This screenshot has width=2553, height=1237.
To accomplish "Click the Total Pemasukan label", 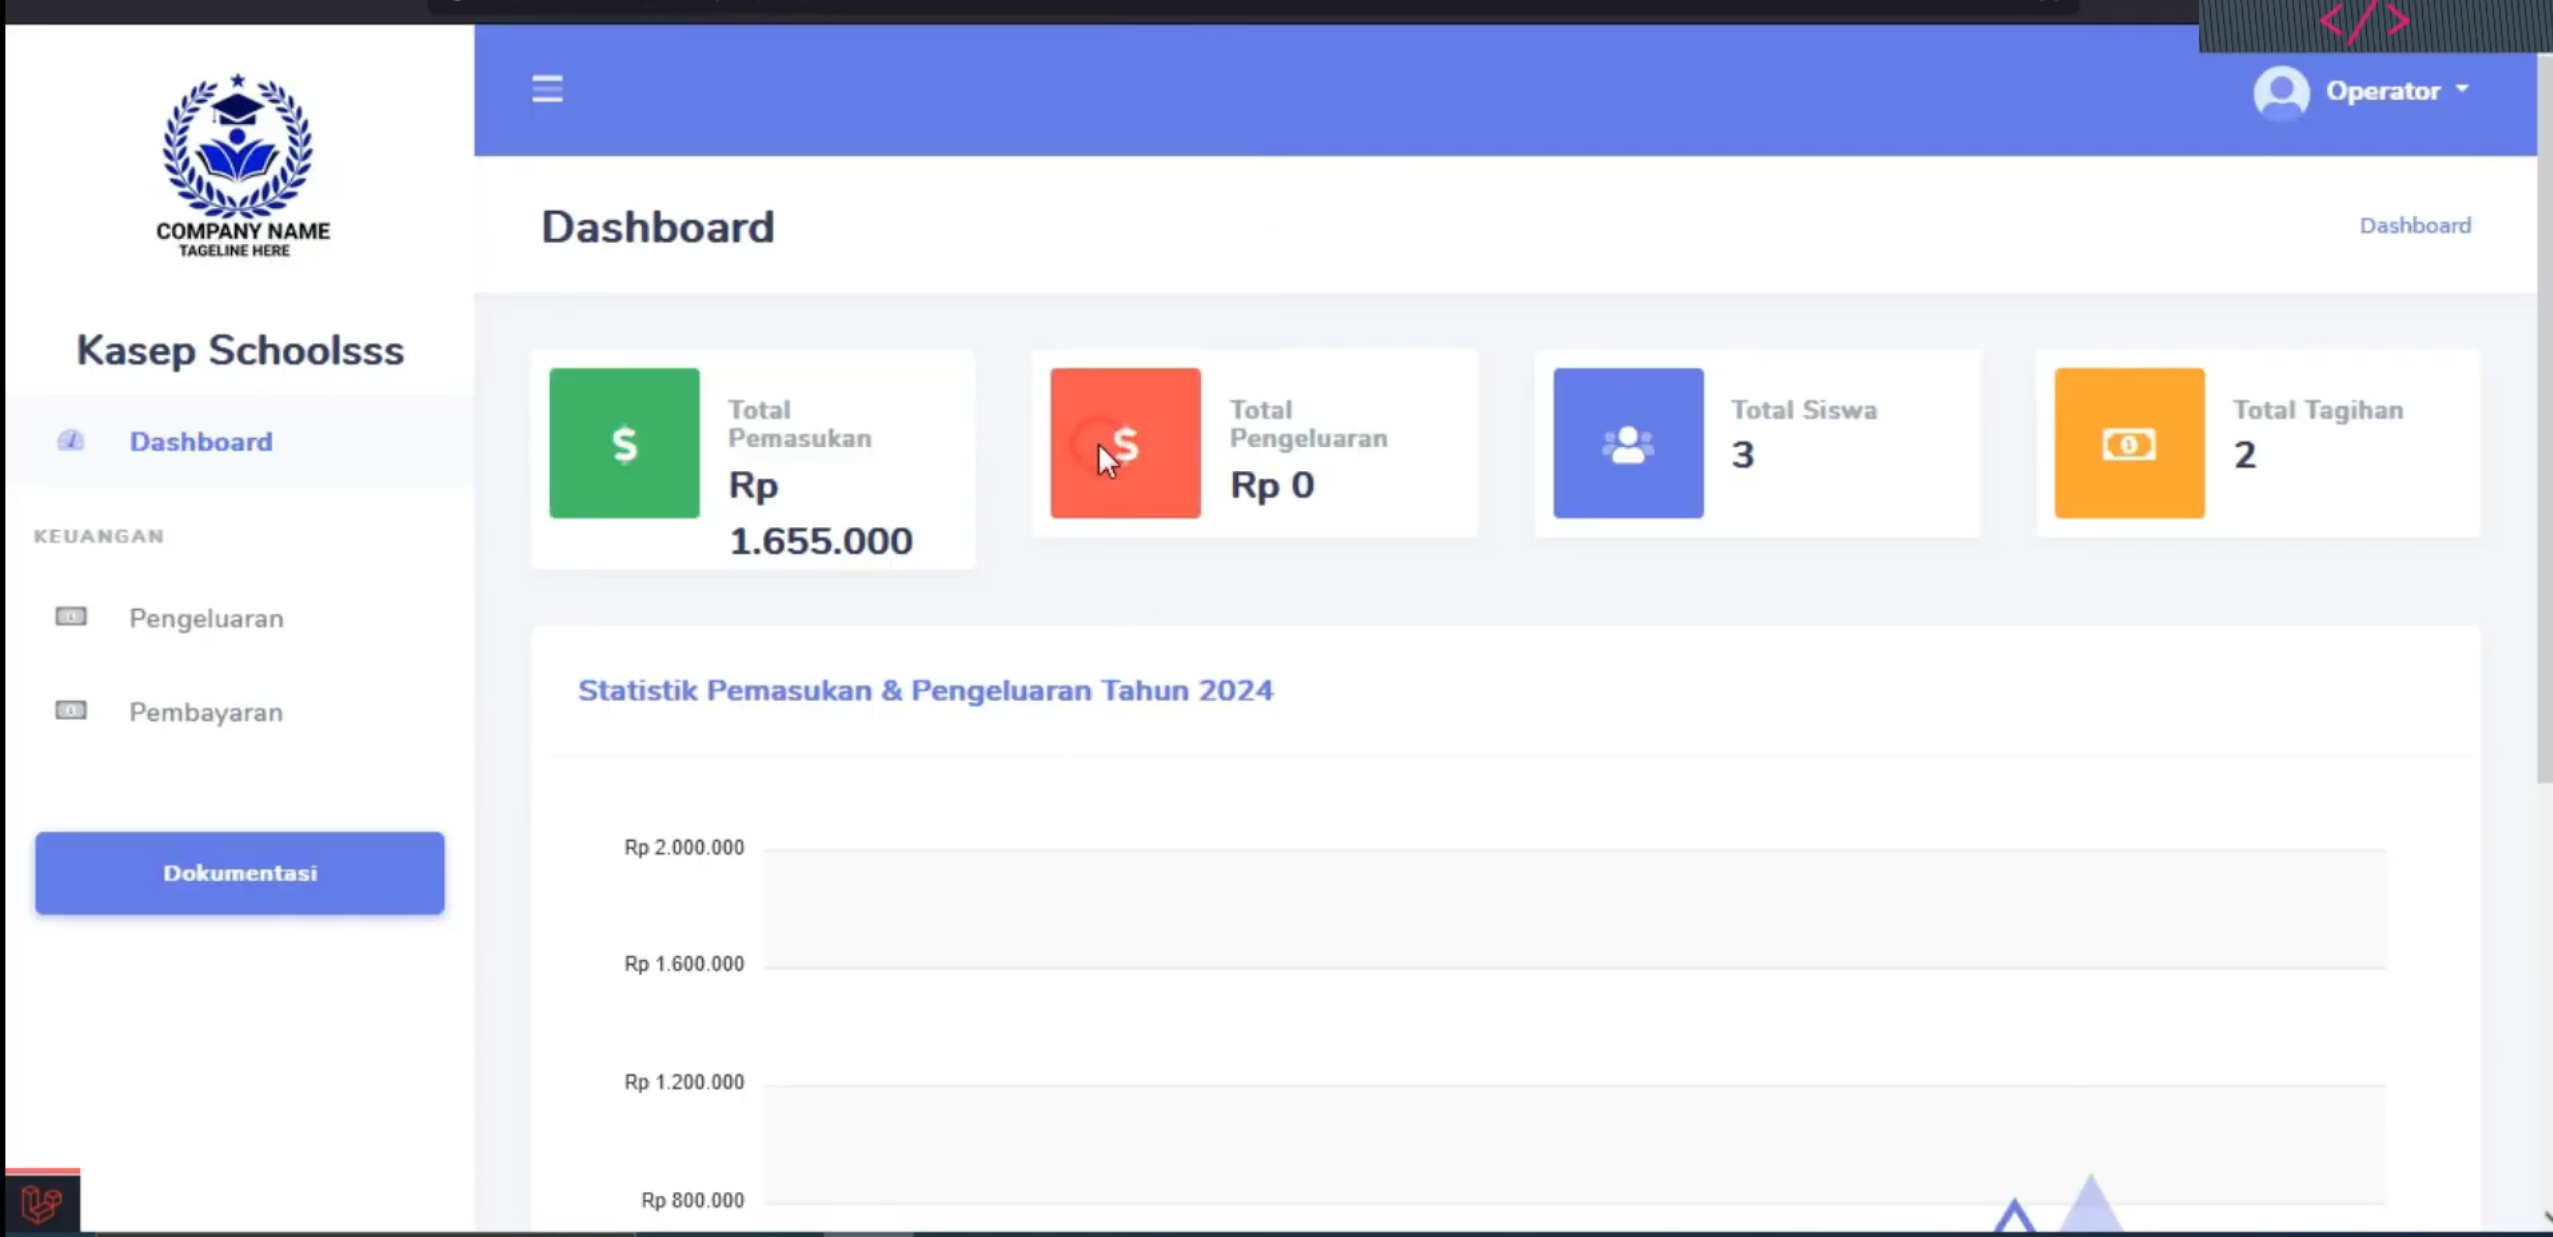I will pos(799,424).
